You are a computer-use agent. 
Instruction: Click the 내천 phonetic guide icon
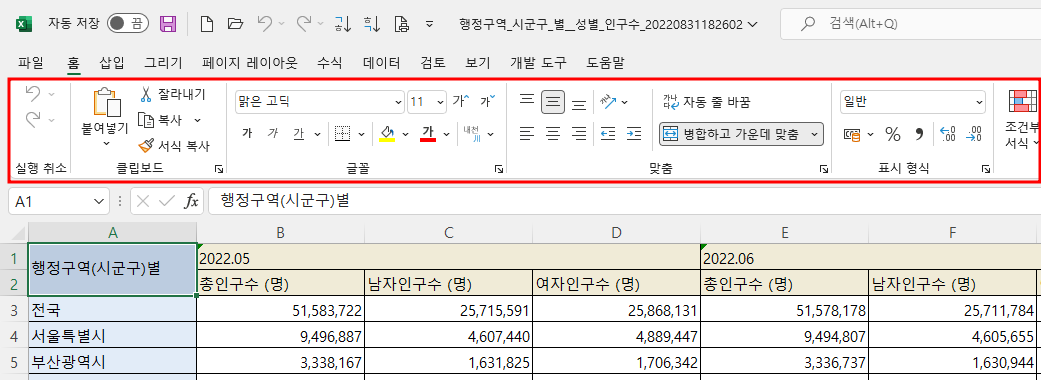tap(472, 134)
